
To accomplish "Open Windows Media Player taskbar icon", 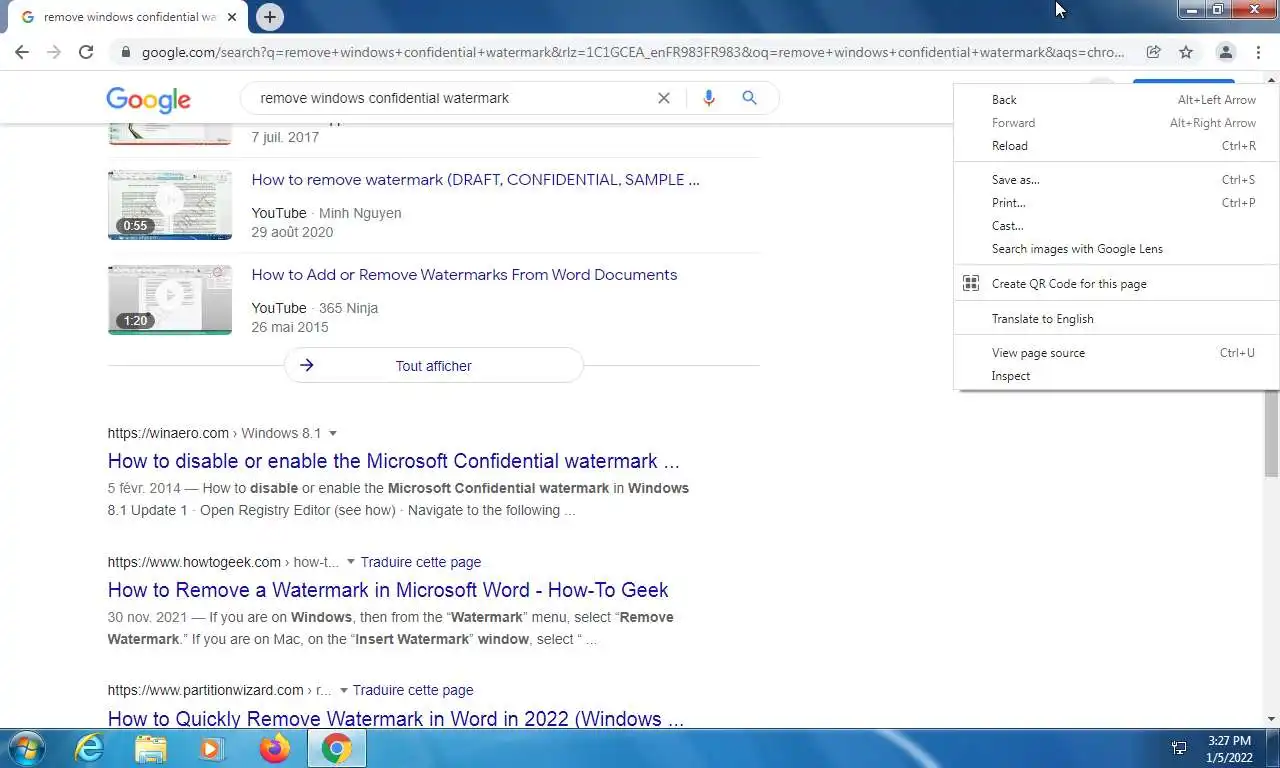I will point(211,748).
